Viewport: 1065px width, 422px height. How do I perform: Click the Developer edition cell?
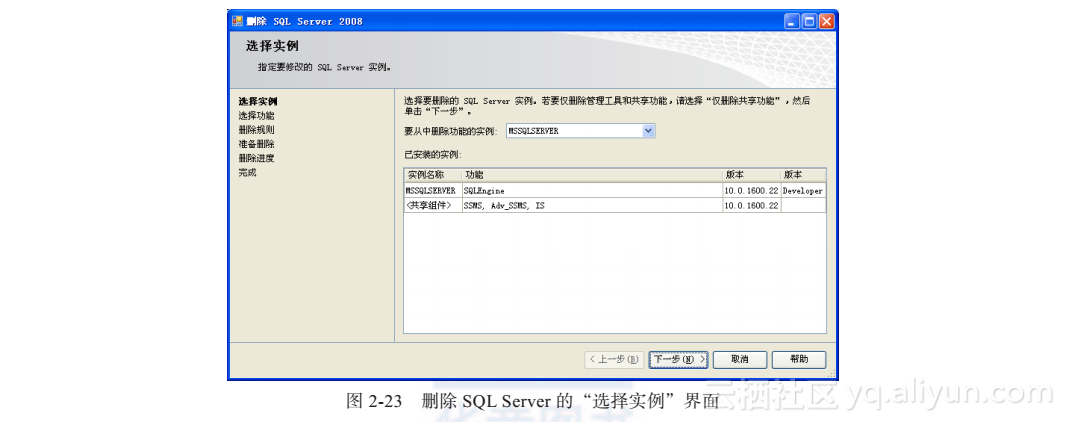(803, 191)
